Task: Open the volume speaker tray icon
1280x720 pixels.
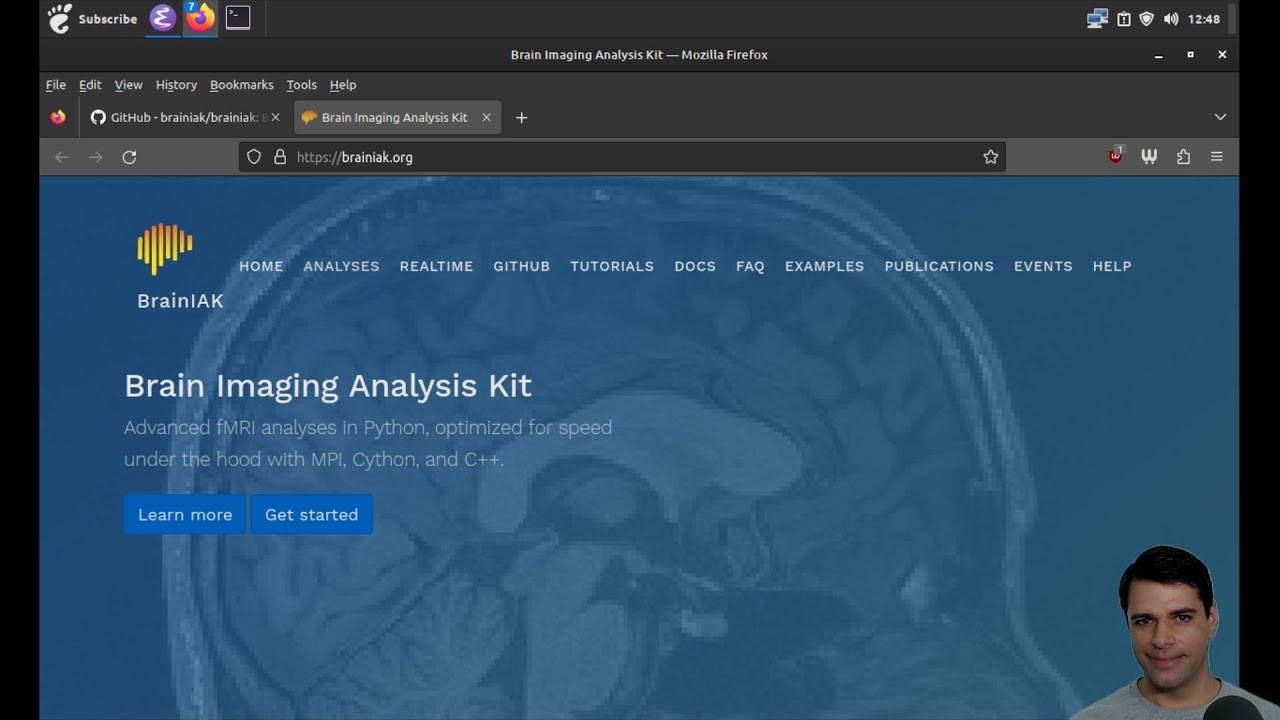Action: pos(1171,19)
